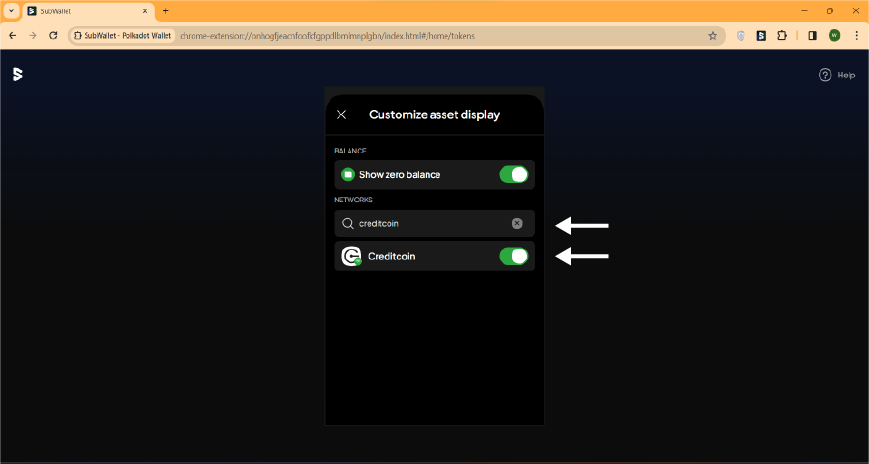
Task: Reload the current page
Action: tap(53, 35)
